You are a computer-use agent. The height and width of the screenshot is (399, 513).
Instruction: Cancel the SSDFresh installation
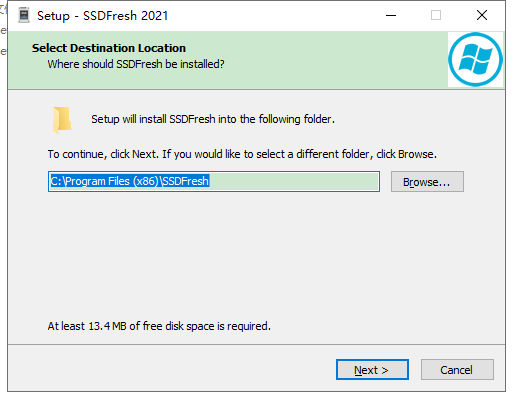click(457, 370)
